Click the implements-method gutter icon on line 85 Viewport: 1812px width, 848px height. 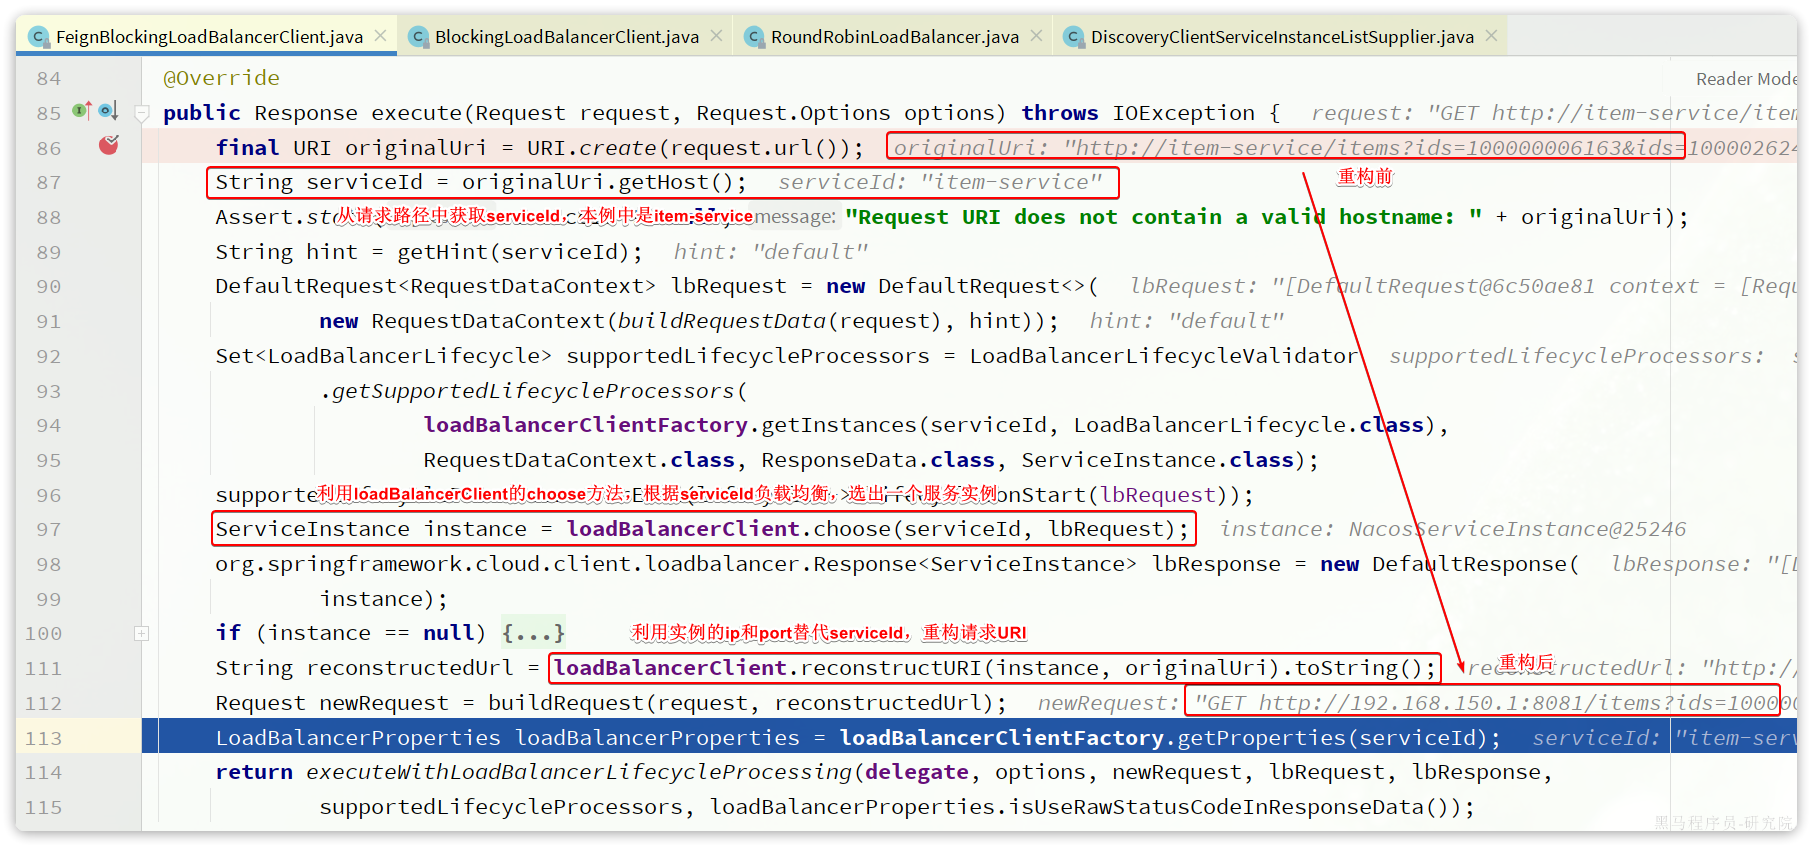82,111
